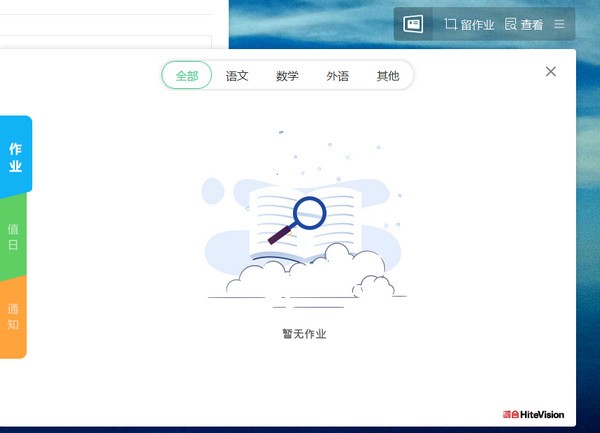
Task: Click the magnifying glass in the illustration
Action: coord(309,213)
